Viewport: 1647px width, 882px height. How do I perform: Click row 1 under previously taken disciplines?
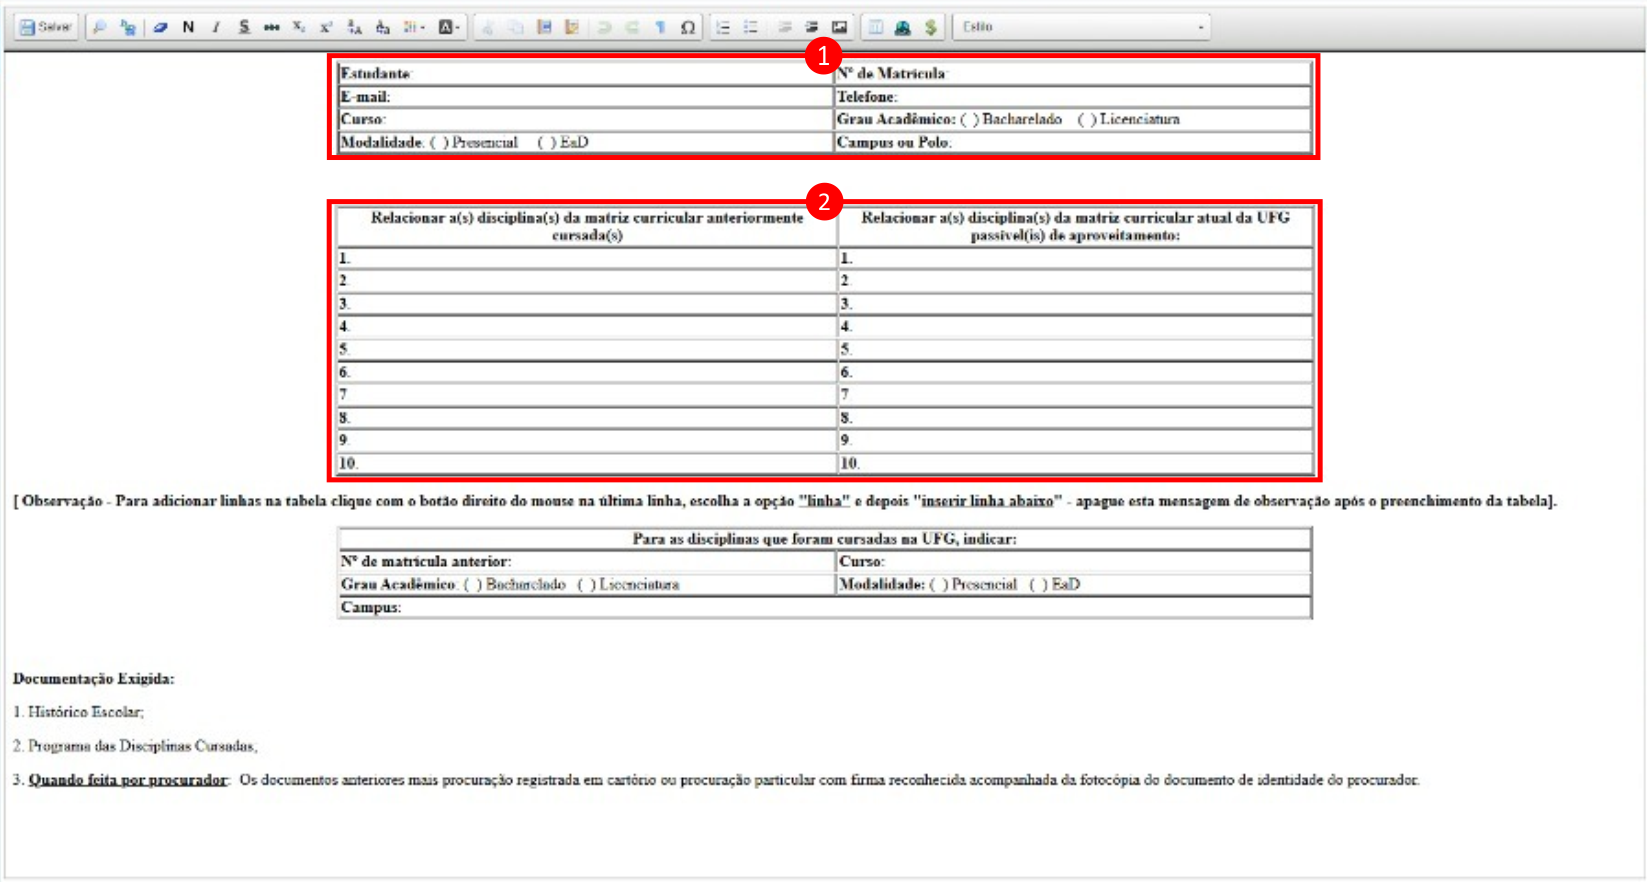[x=587, y=258]
